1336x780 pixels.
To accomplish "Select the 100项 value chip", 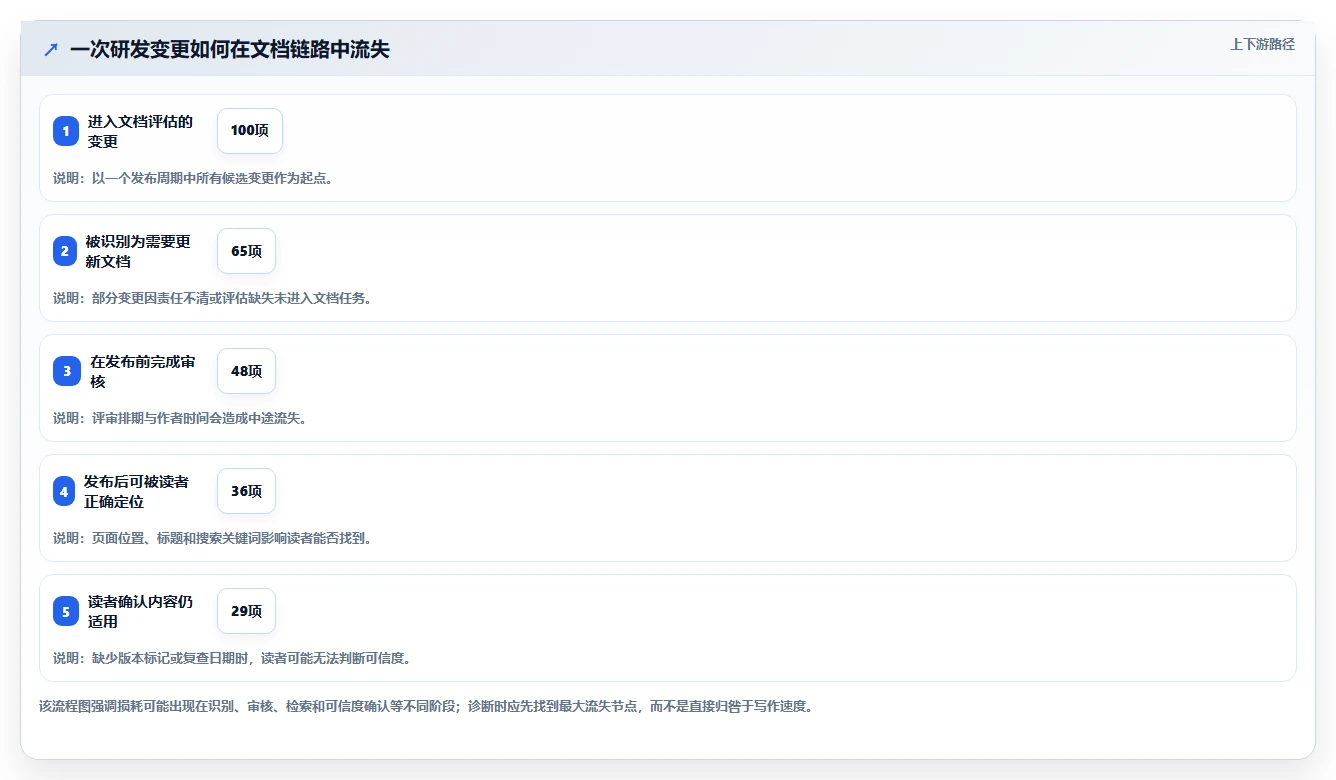I will click(250, 131).
